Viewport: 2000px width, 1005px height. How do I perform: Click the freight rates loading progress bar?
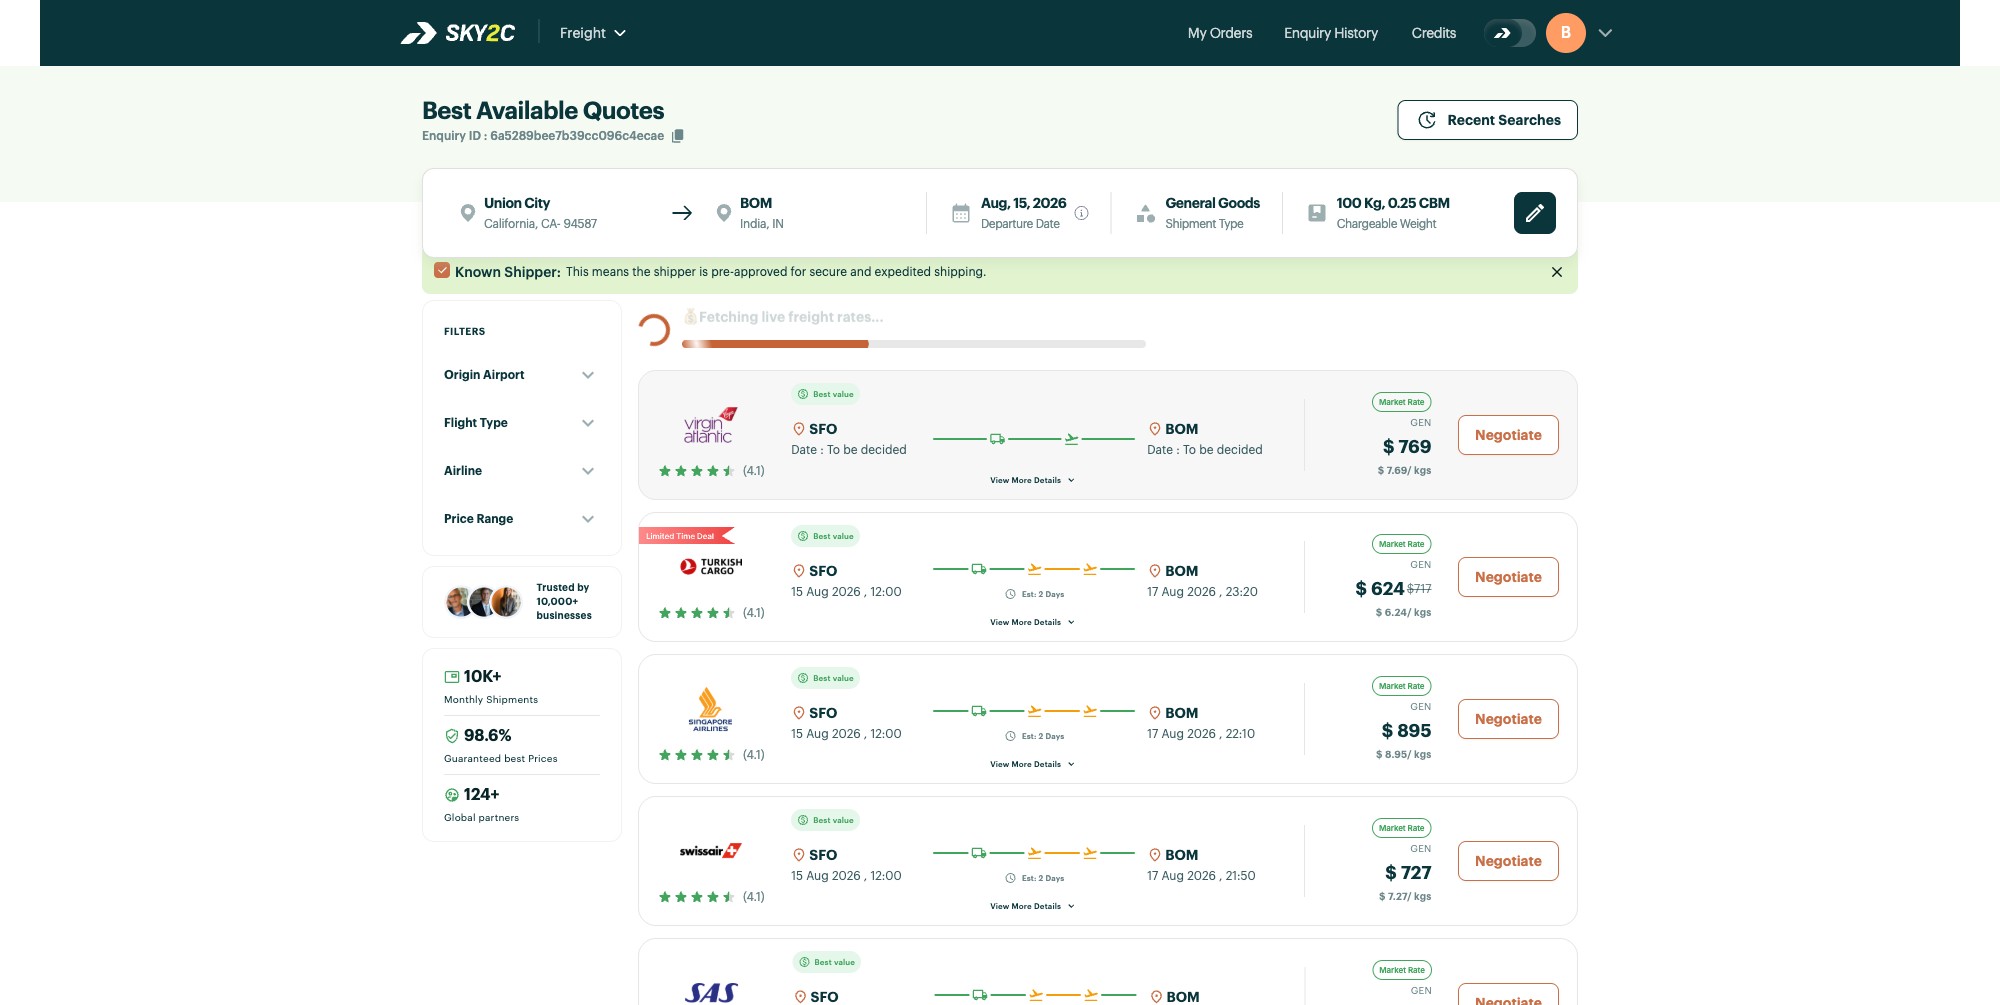[914, 344]
